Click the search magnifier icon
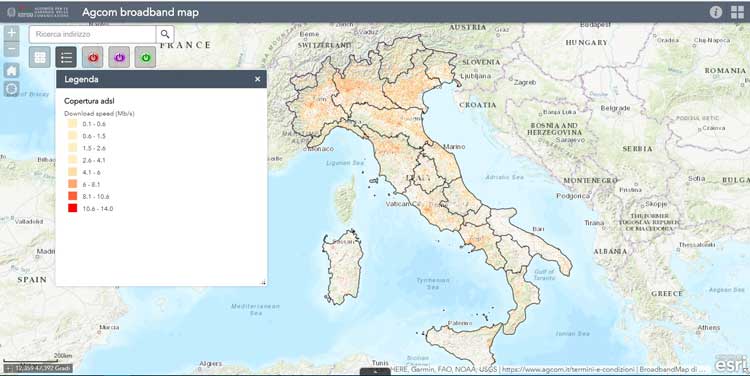Image resolution: width=750 pixels, height=376 pixels. (165, 34)
